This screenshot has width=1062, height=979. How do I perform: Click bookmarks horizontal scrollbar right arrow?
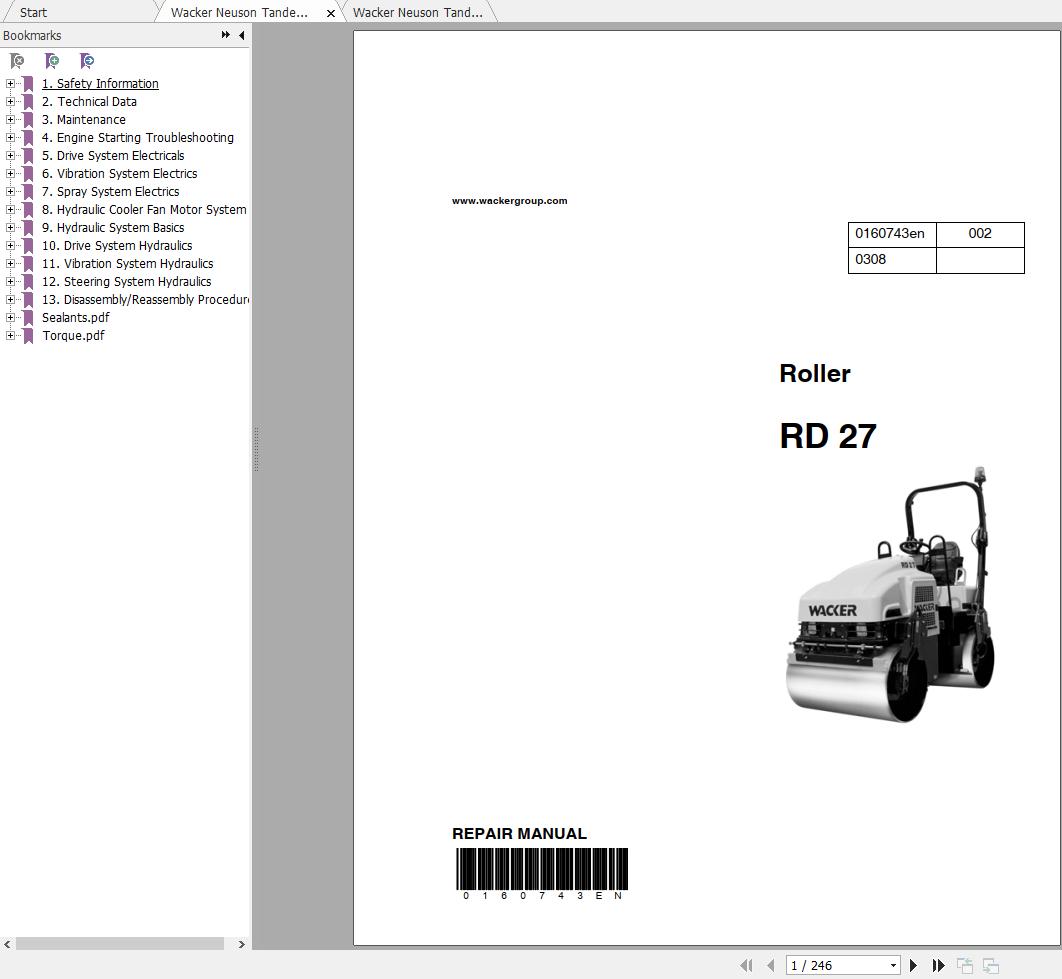pyautogui.click(x=242, y=944)
